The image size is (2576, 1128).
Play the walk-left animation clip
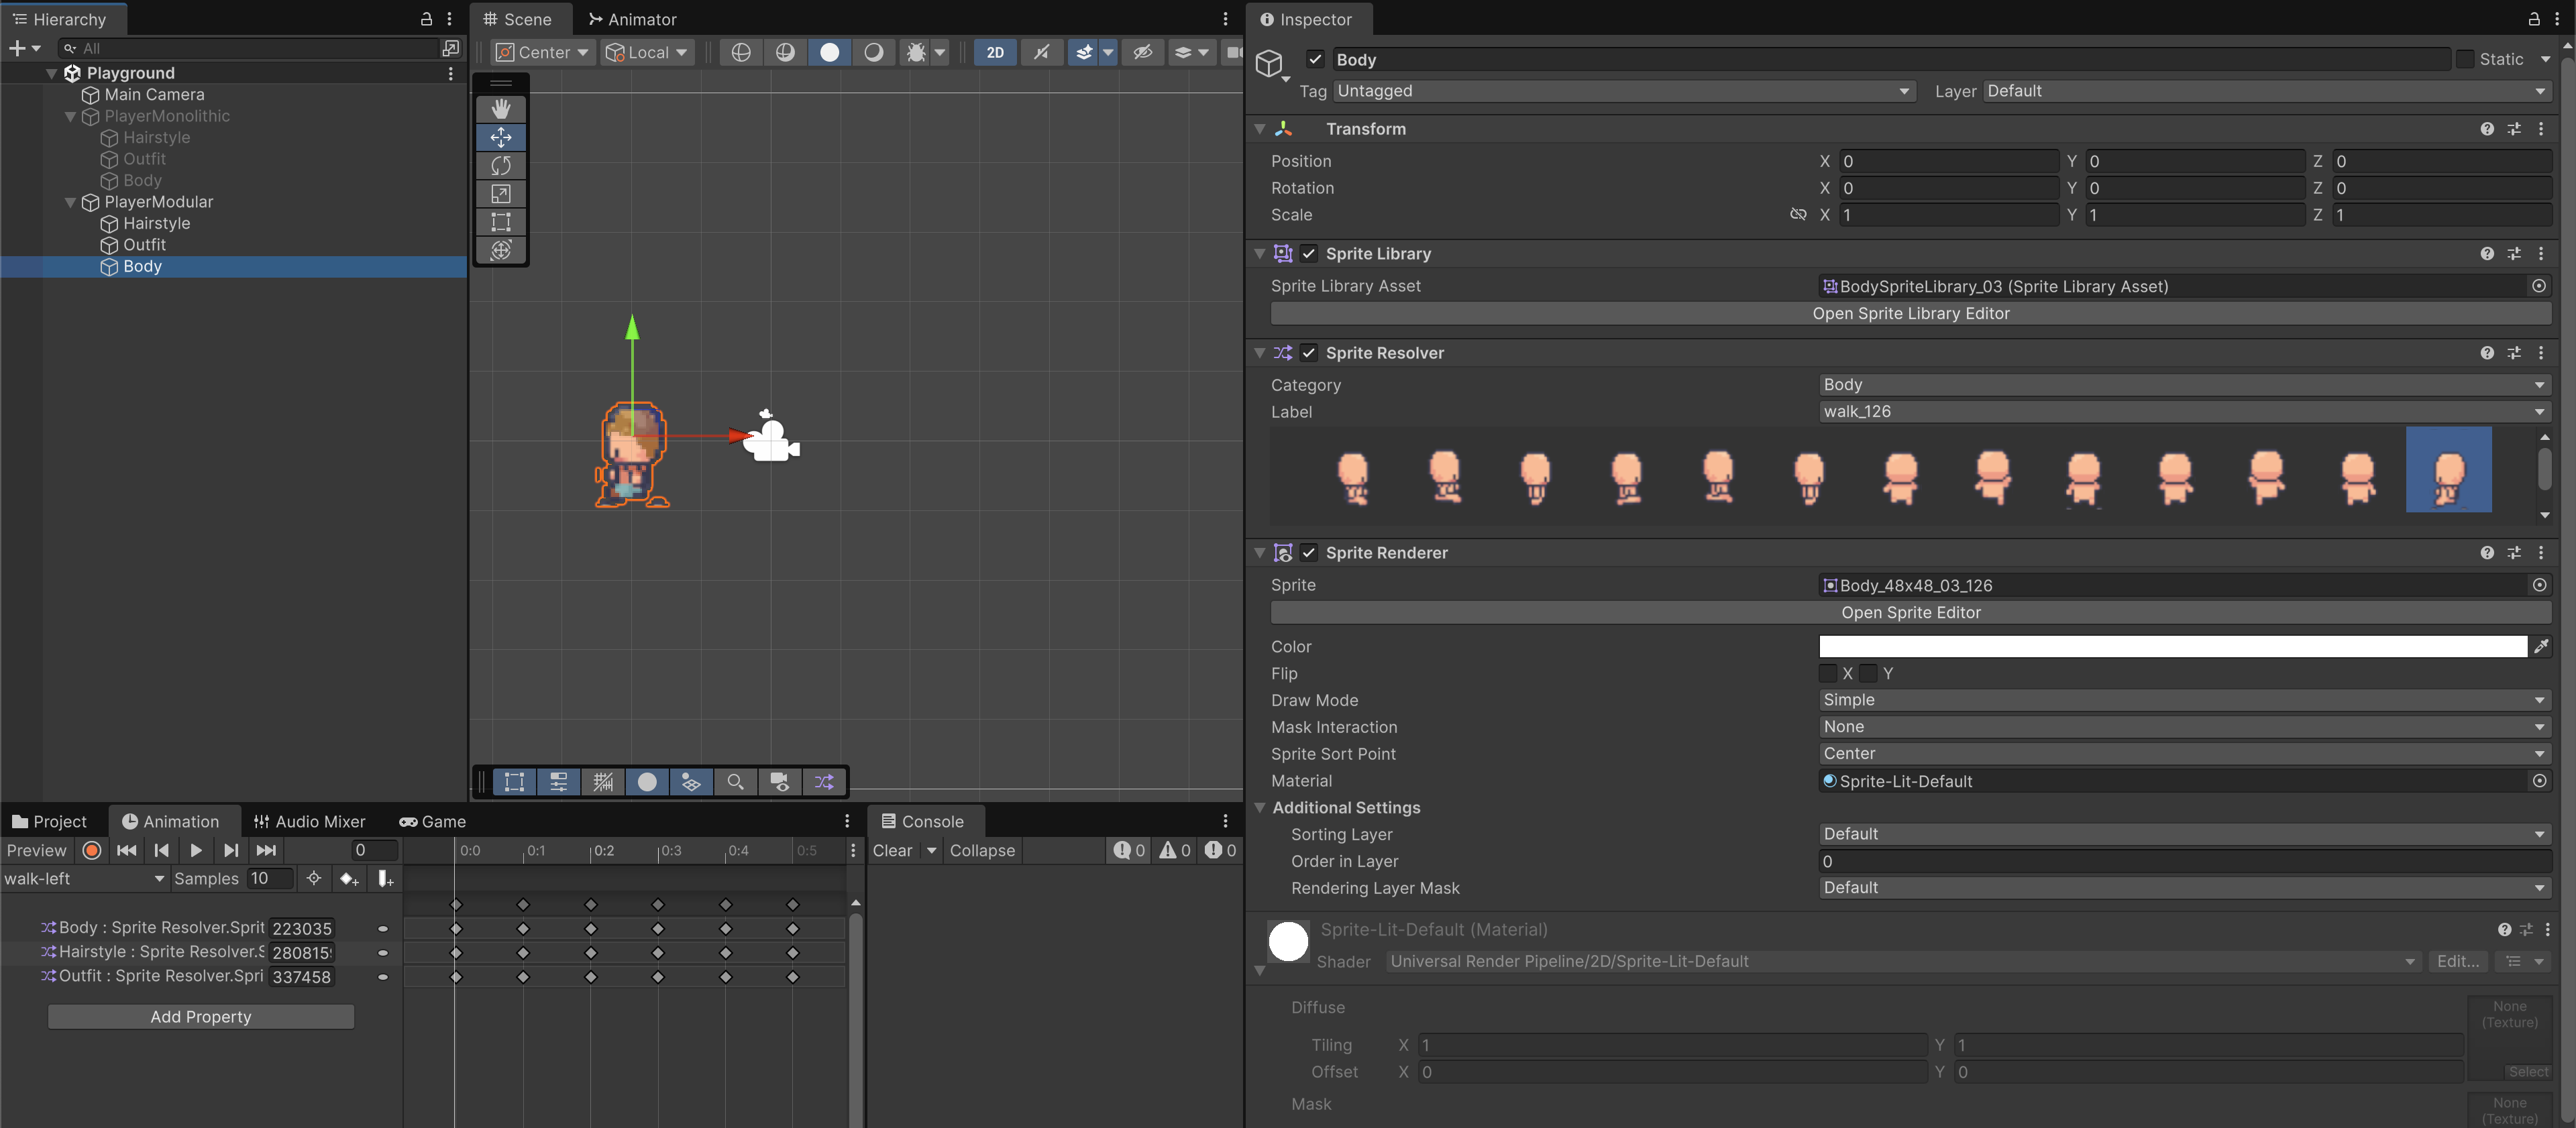(x=196, y=850)
